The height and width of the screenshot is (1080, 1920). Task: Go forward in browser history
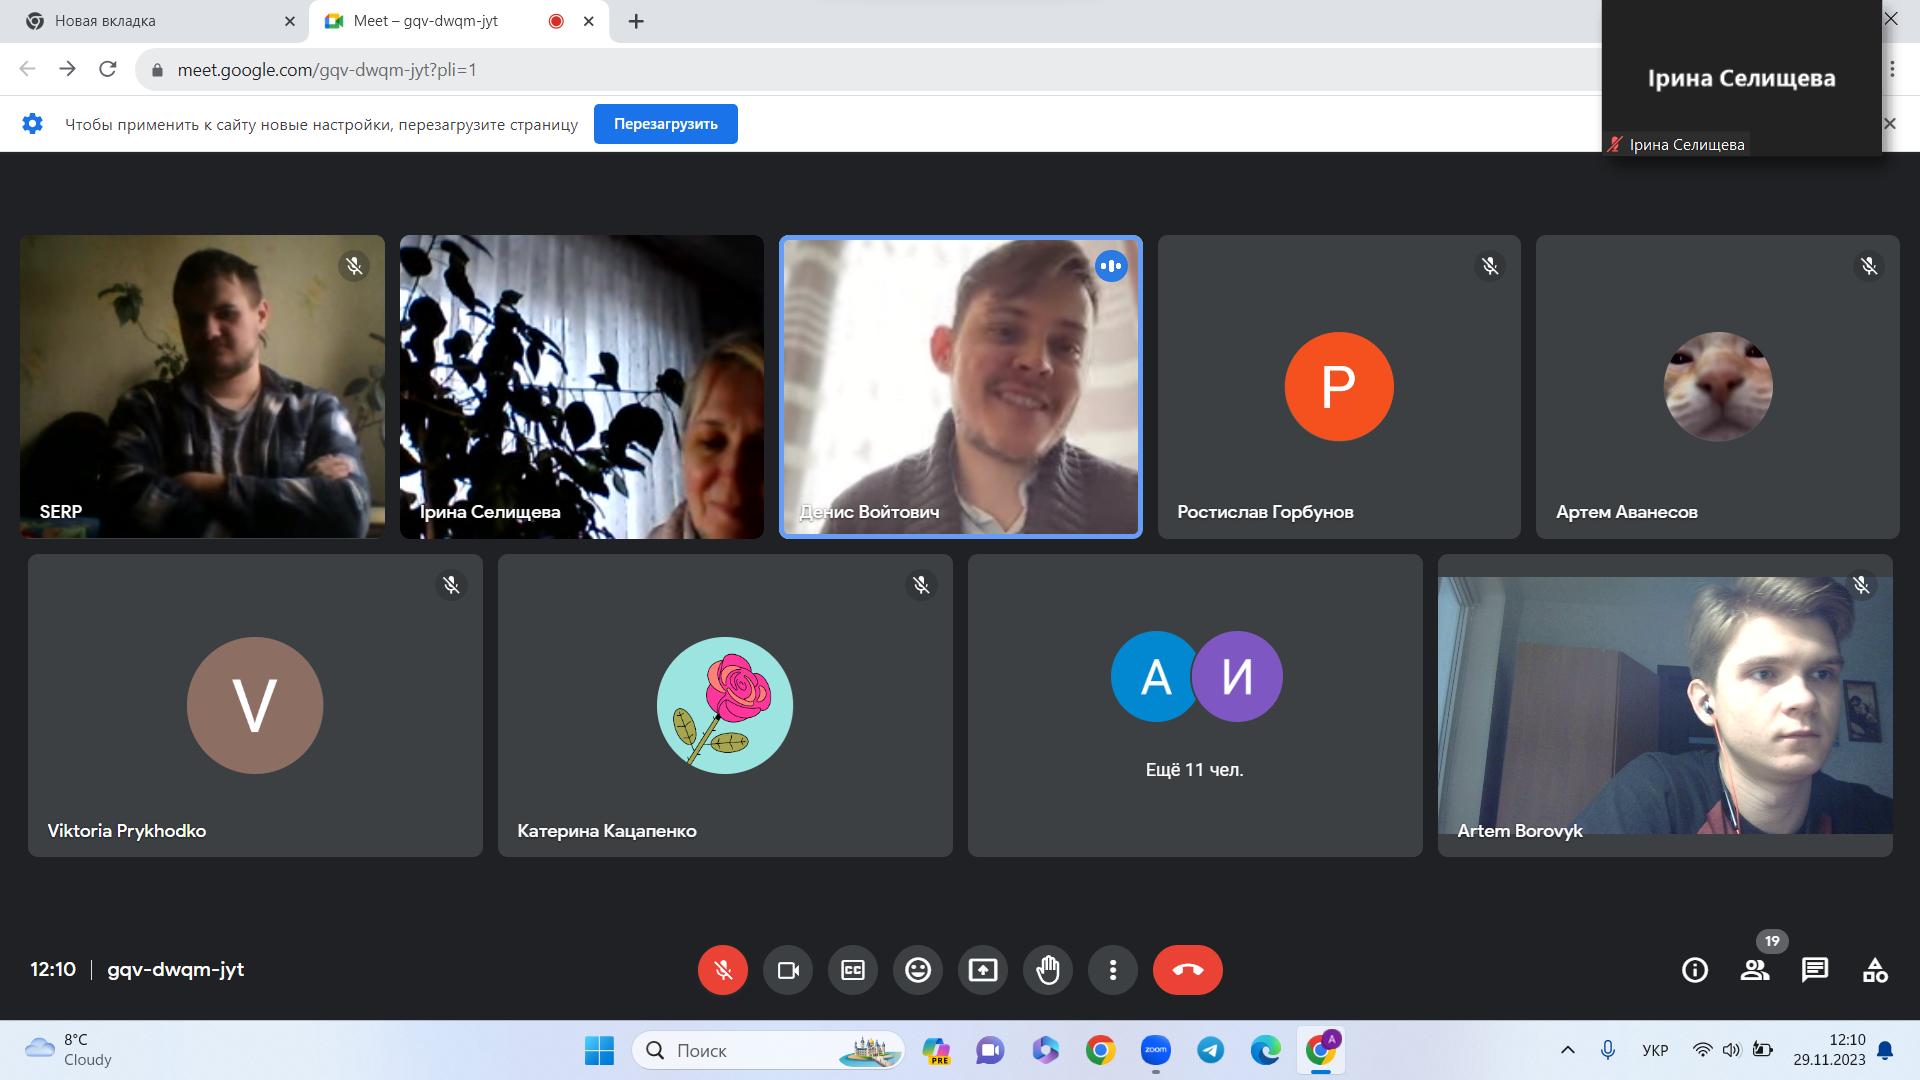[67, 69]
